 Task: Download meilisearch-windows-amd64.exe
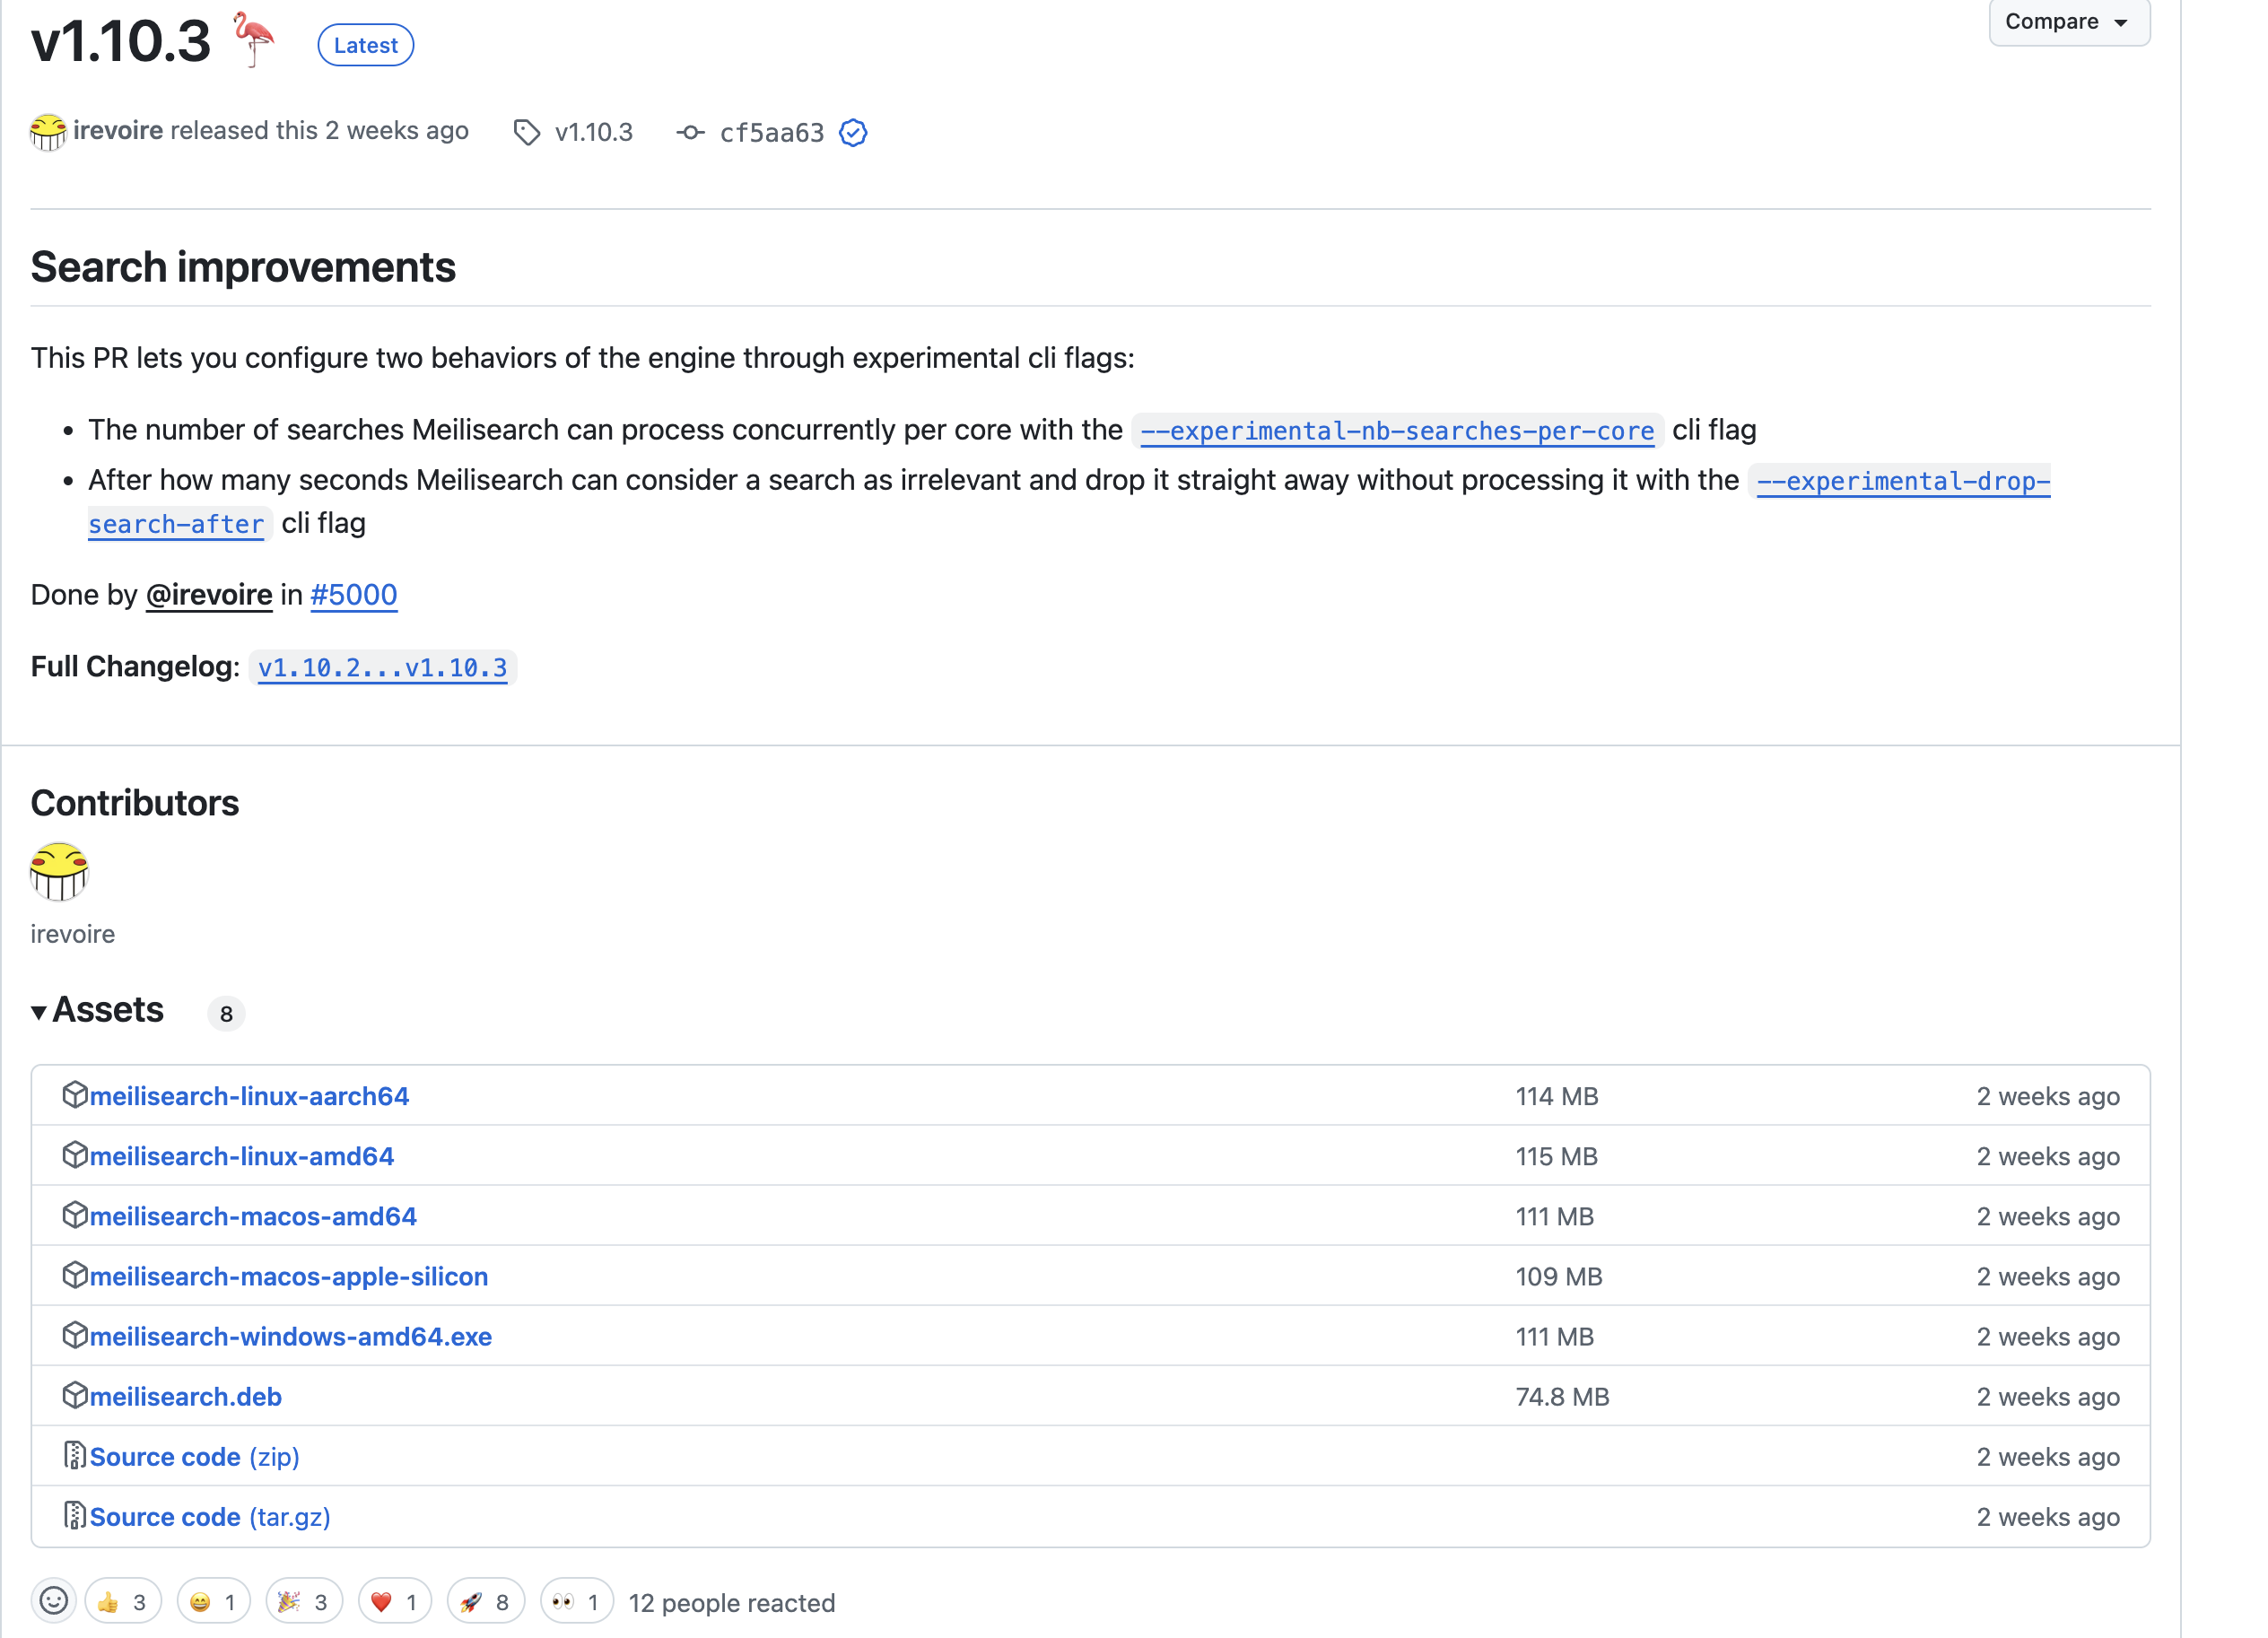290,1336
